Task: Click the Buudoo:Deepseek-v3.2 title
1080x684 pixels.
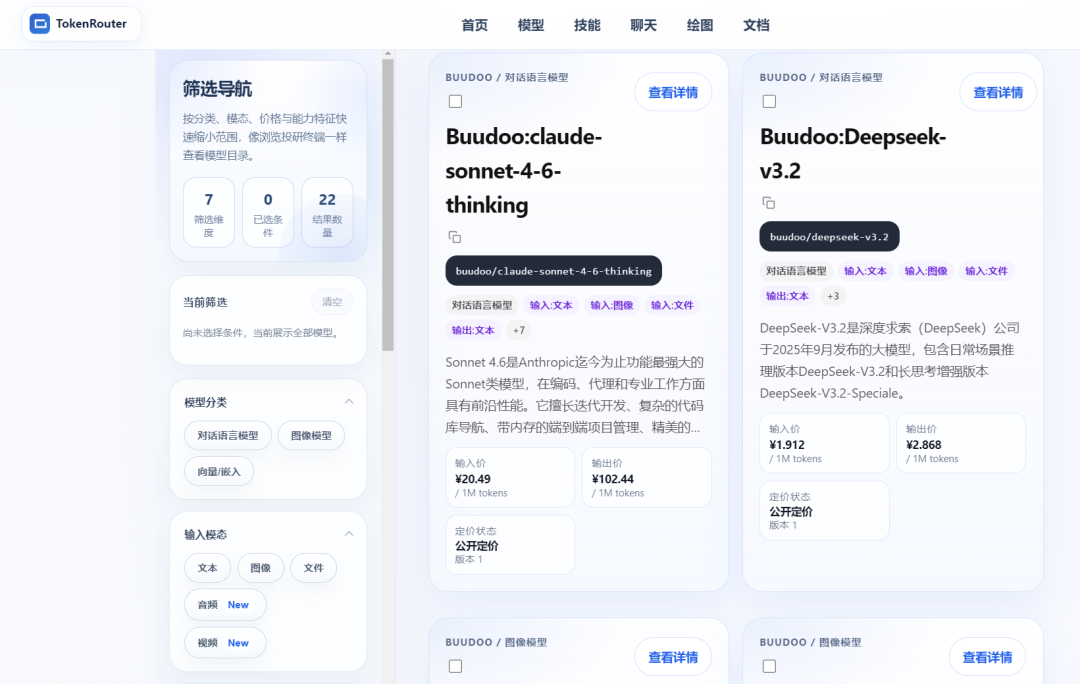Action: [853, 154]
